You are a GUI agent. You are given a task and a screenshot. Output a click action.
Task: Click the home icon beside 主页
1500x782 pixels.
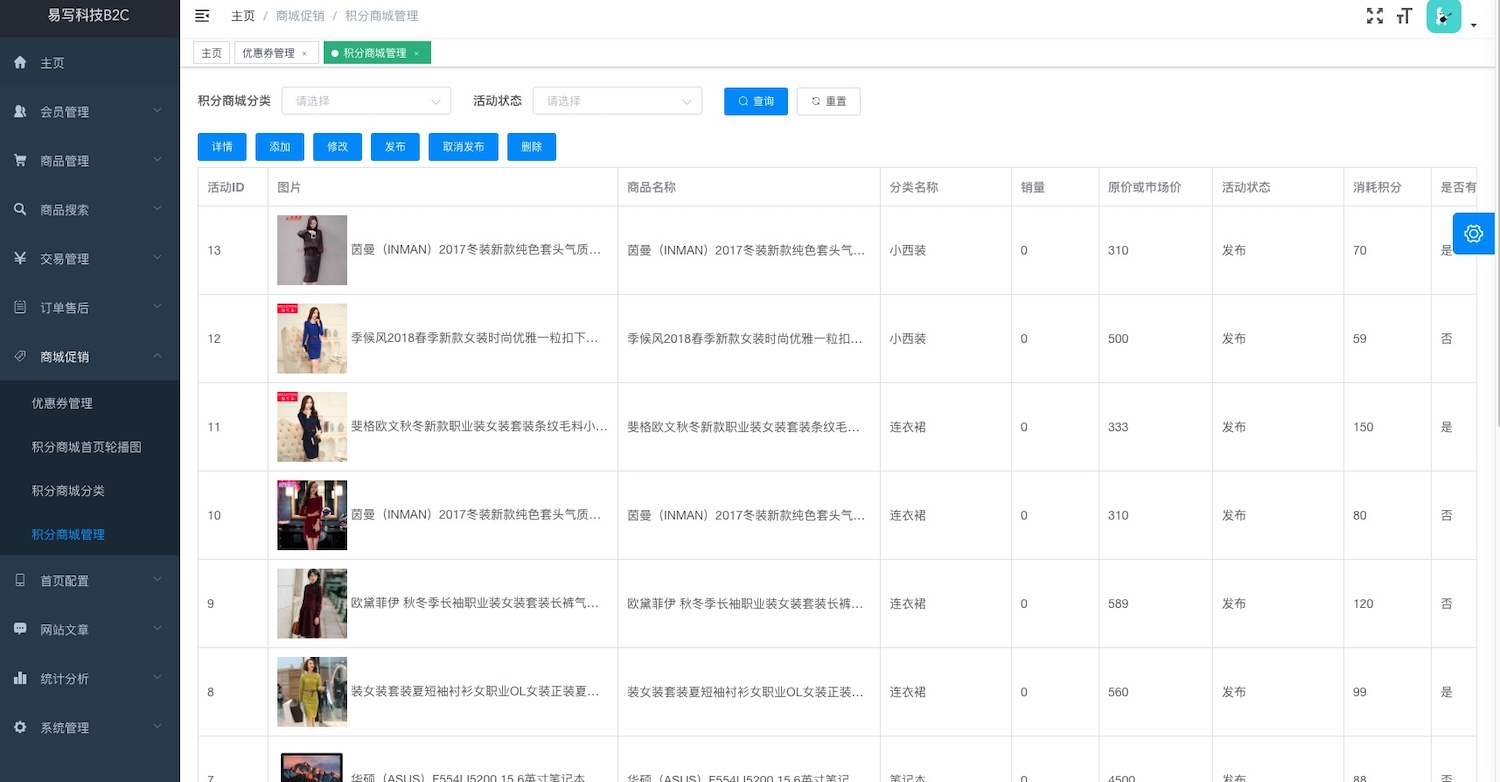(20, 63)
